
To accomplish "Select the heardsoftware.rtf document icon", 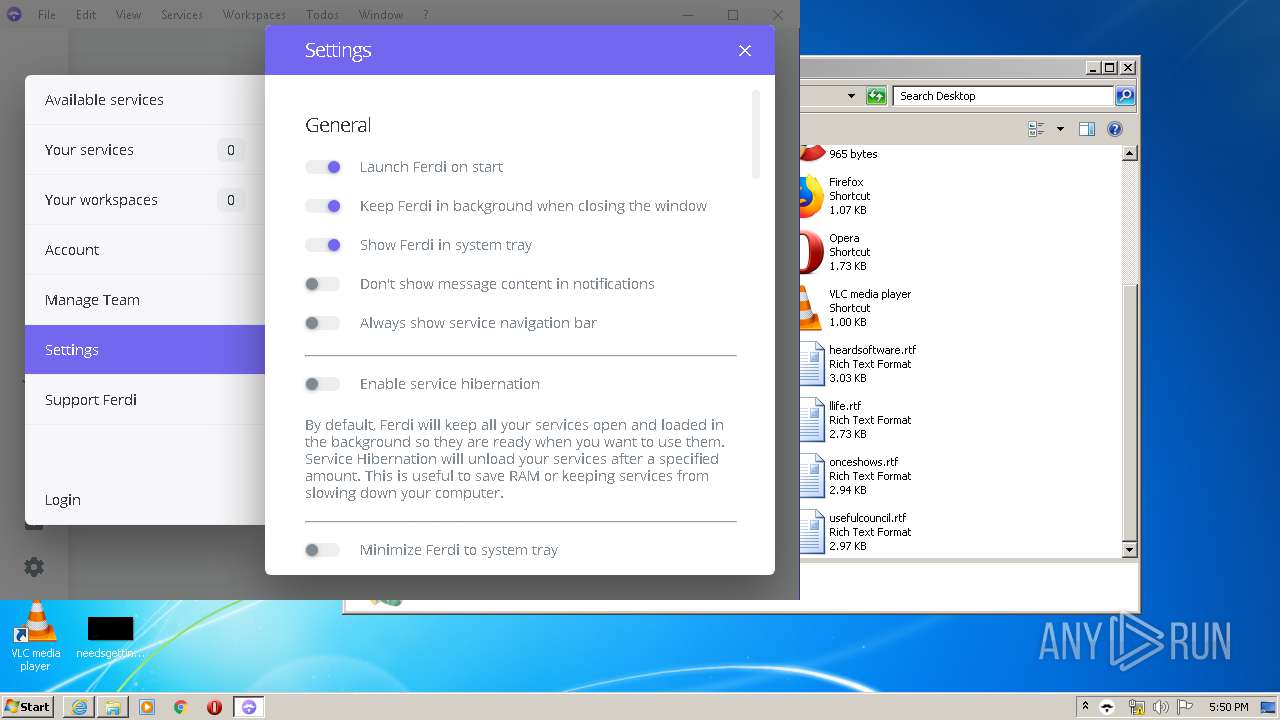I will 811,365.
